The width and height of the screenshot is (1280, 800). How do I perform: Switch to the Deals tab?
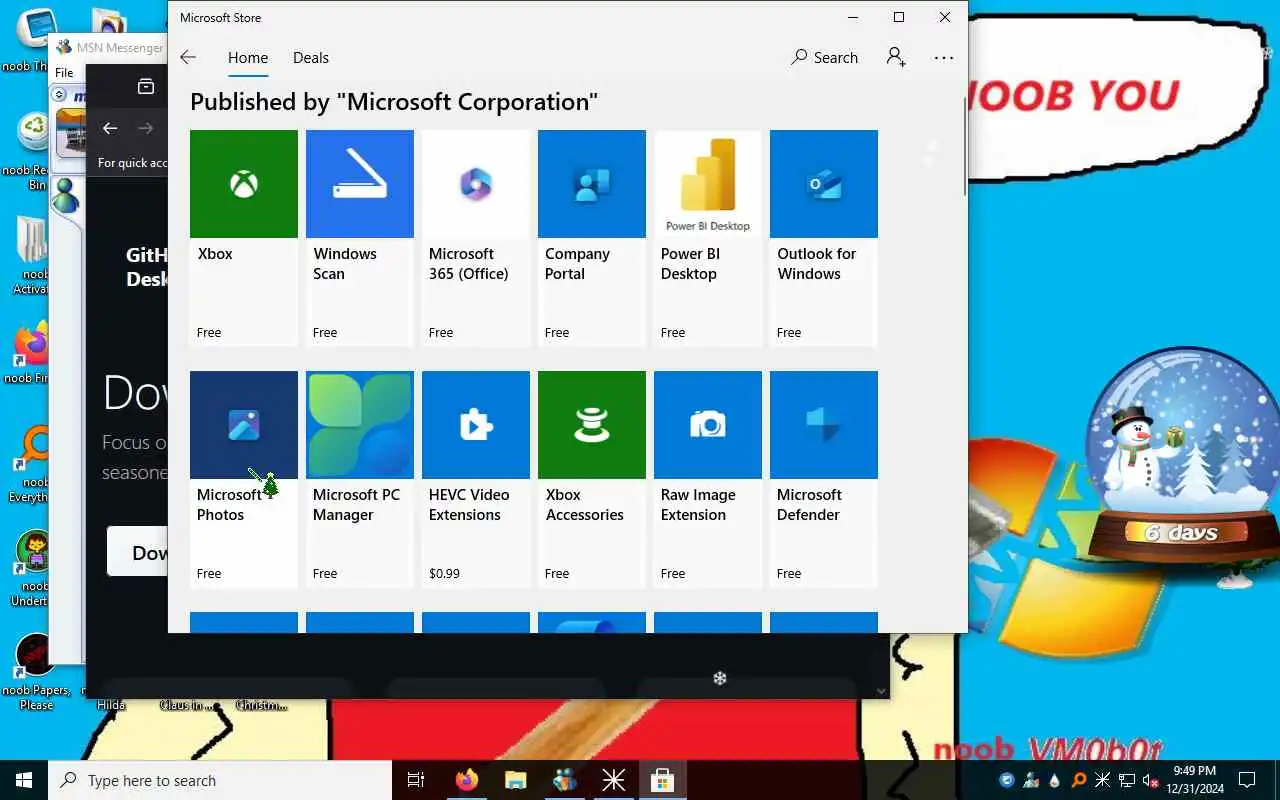point(311,58)
